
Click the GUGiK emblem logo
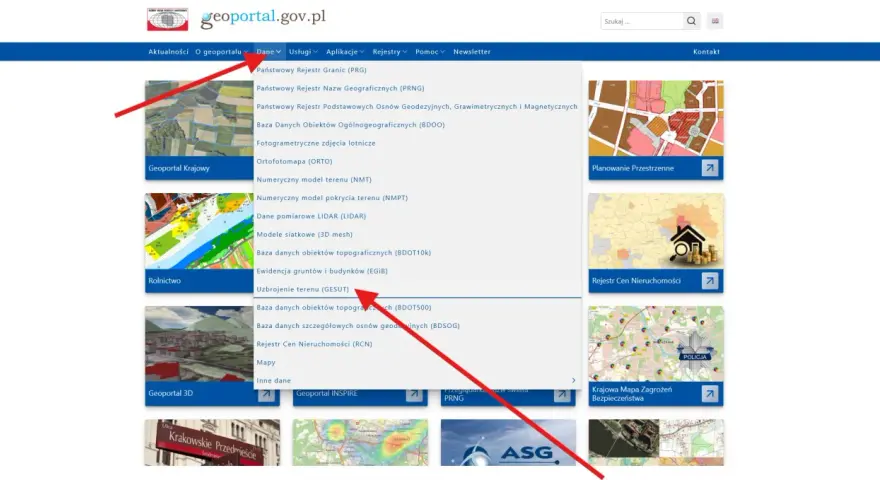tap(167, 20)
